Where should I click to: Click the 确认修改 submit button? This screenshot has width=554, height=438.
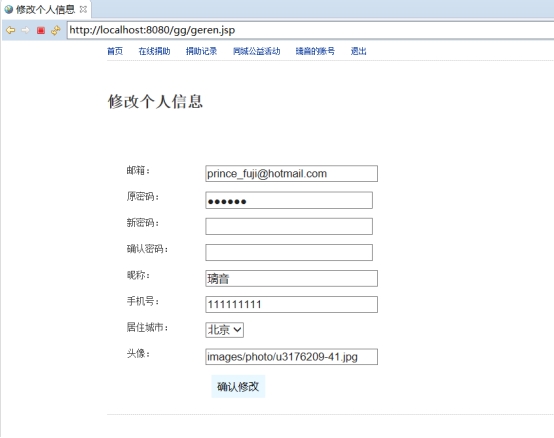(238, 386)
